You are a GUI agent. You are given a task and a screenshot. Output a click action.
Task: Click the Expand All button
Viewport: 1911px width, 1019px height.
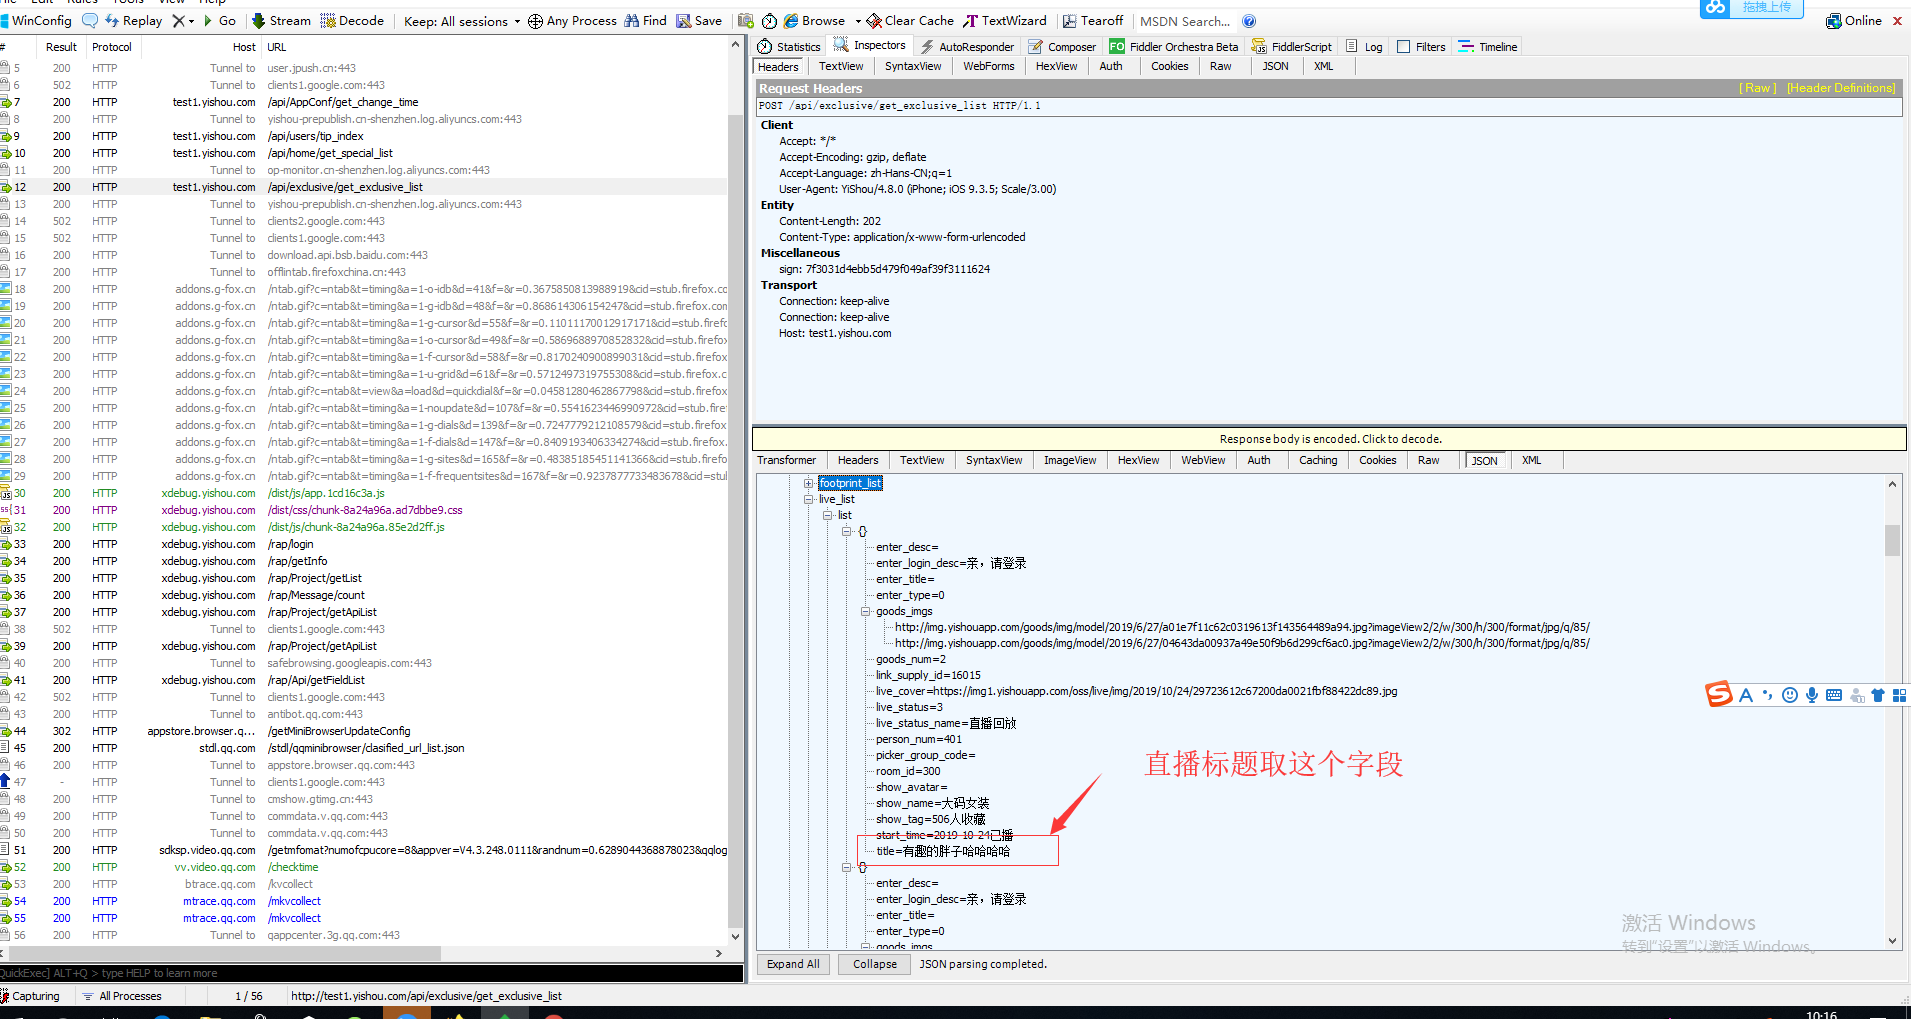point(793,964)
